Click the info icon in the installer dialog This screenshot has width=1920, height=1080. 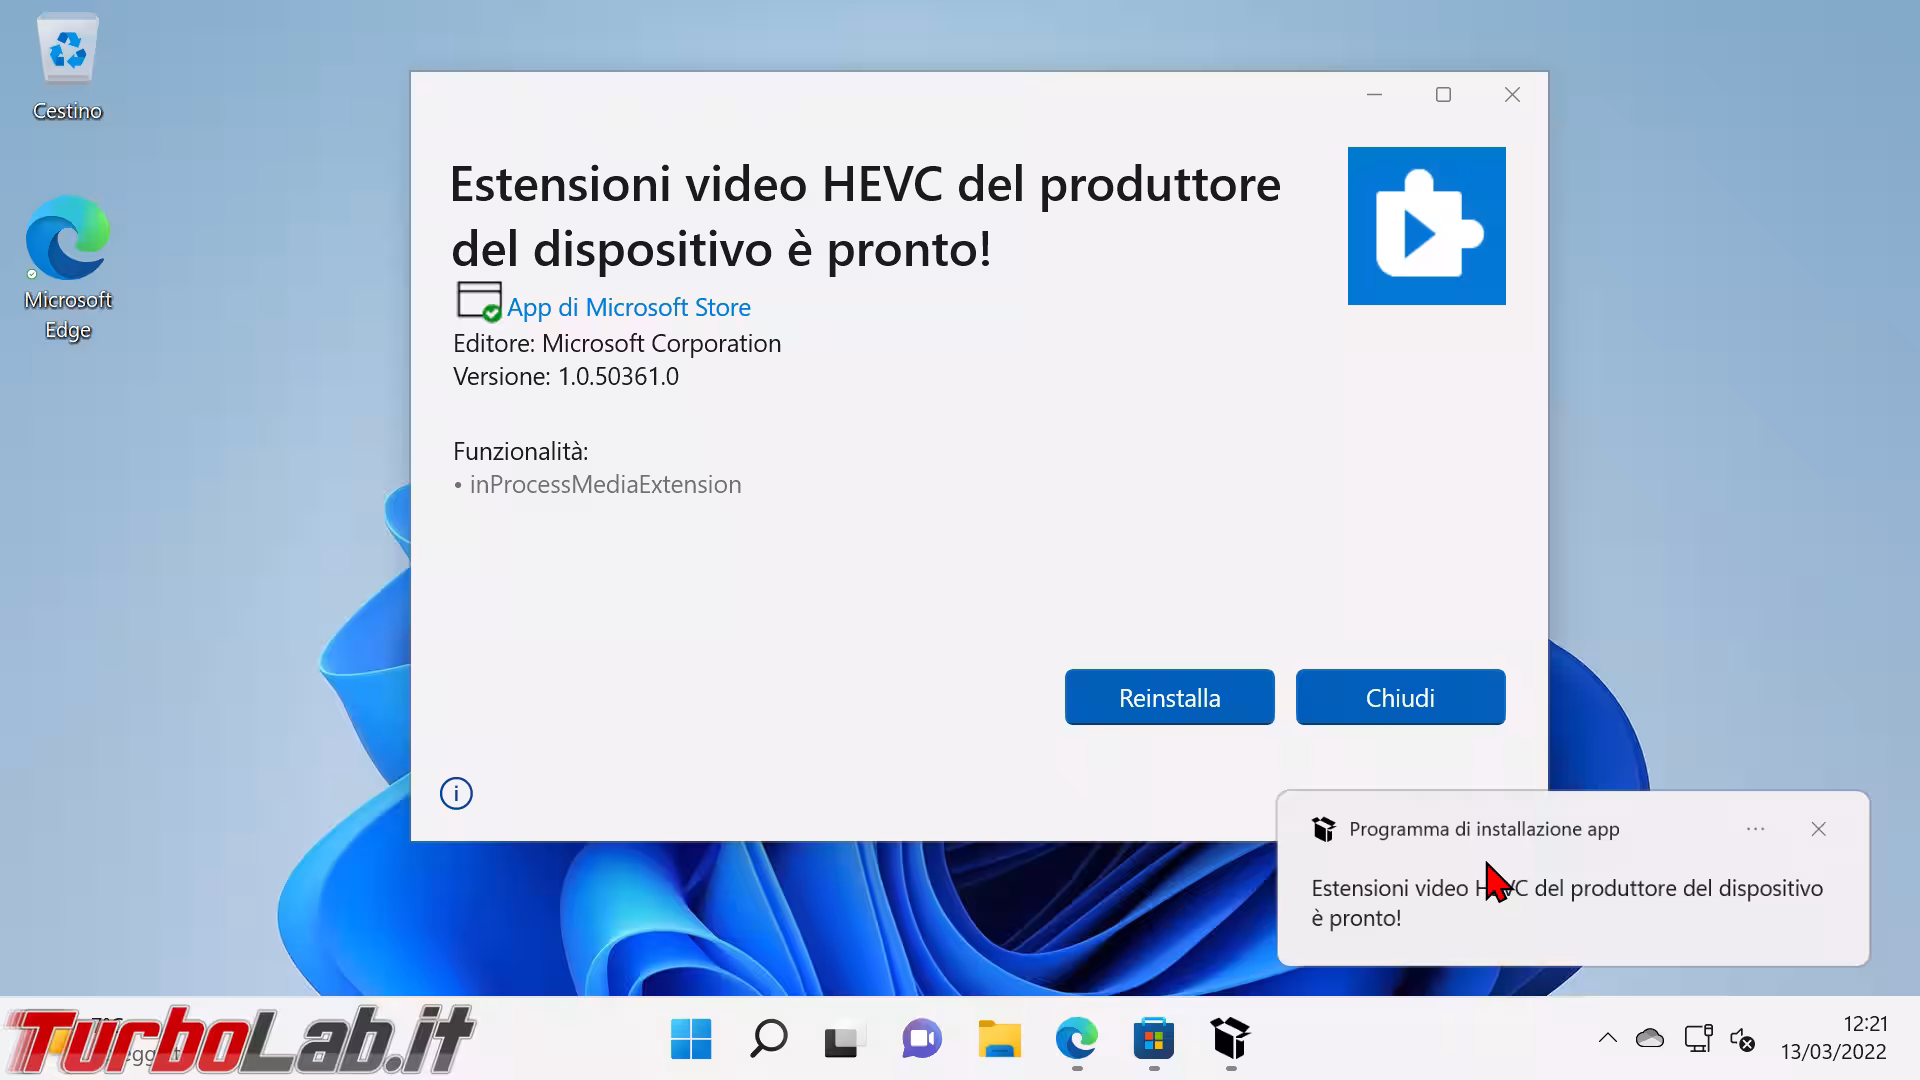point(456,793)
